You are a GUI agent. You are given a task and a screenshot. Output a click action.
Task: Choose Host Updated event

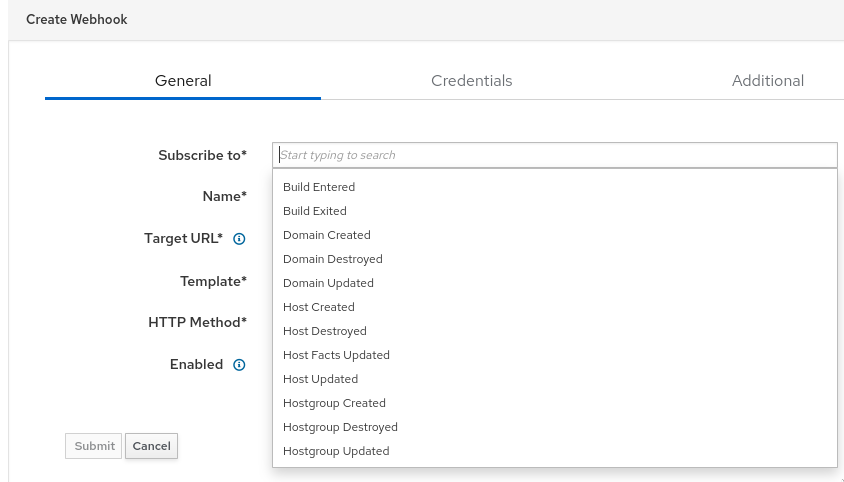click(x=555, y=379)
